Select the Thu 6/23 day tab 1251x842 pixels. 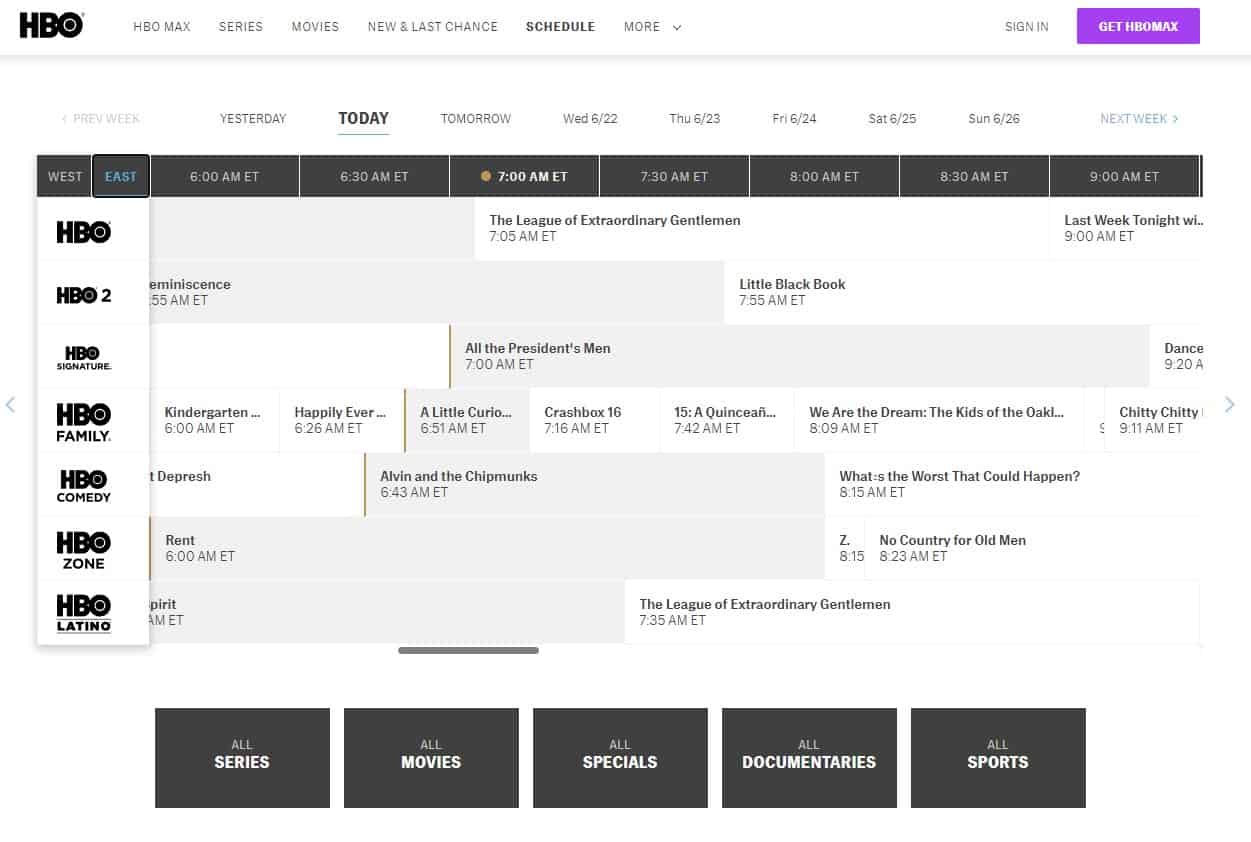point(695,119)
